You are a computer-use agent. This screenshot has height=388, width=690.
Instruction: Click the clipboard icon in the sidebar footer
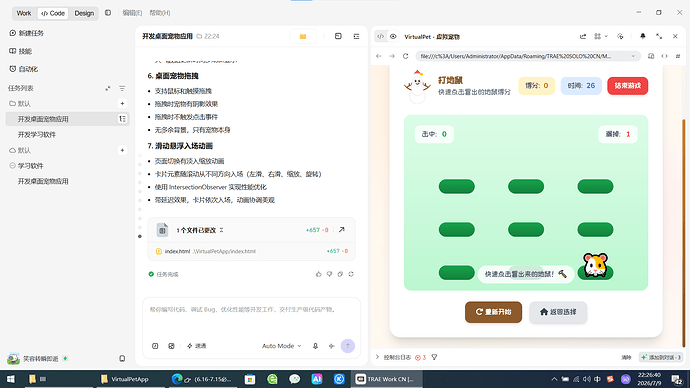coord(122,359)
